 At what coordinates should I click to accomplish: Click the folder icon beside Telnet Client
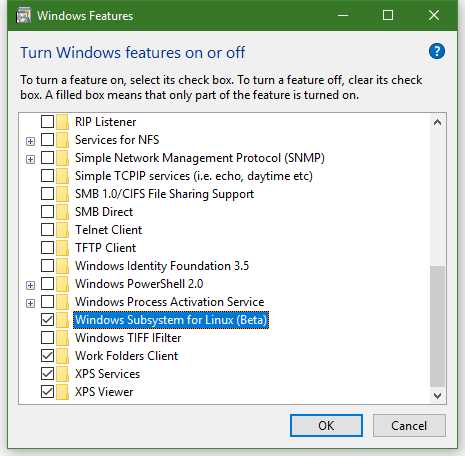(x=62, y=230)
